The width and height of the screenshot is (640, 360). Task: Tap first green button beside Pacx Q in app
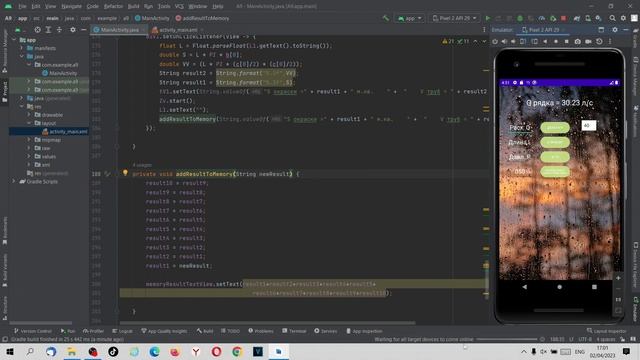555,128
